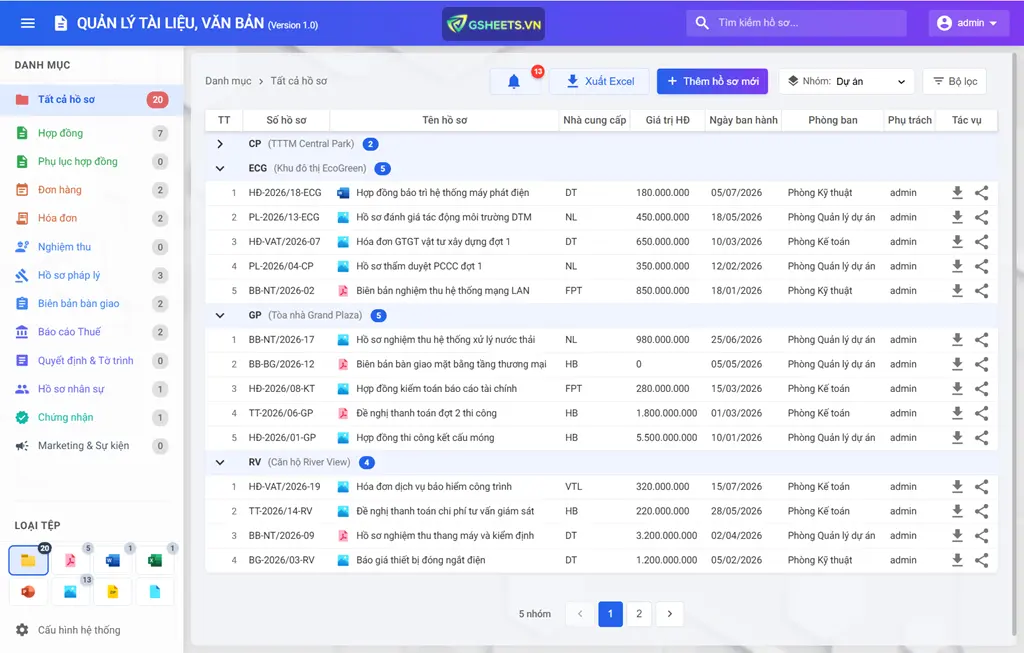The width and height of the screenshot is (1024, 653).
Task: Share the HĐ-2026/08-KT record
Action: tap(981, 389)
